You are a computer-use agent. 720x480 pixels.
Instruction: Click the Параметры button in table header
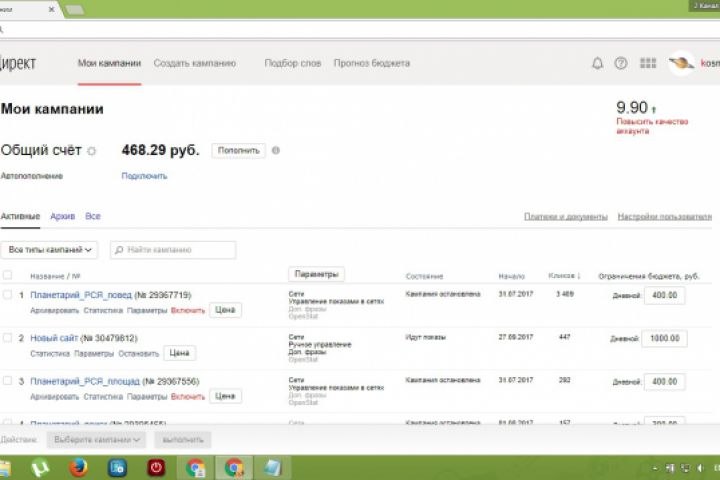316,274
